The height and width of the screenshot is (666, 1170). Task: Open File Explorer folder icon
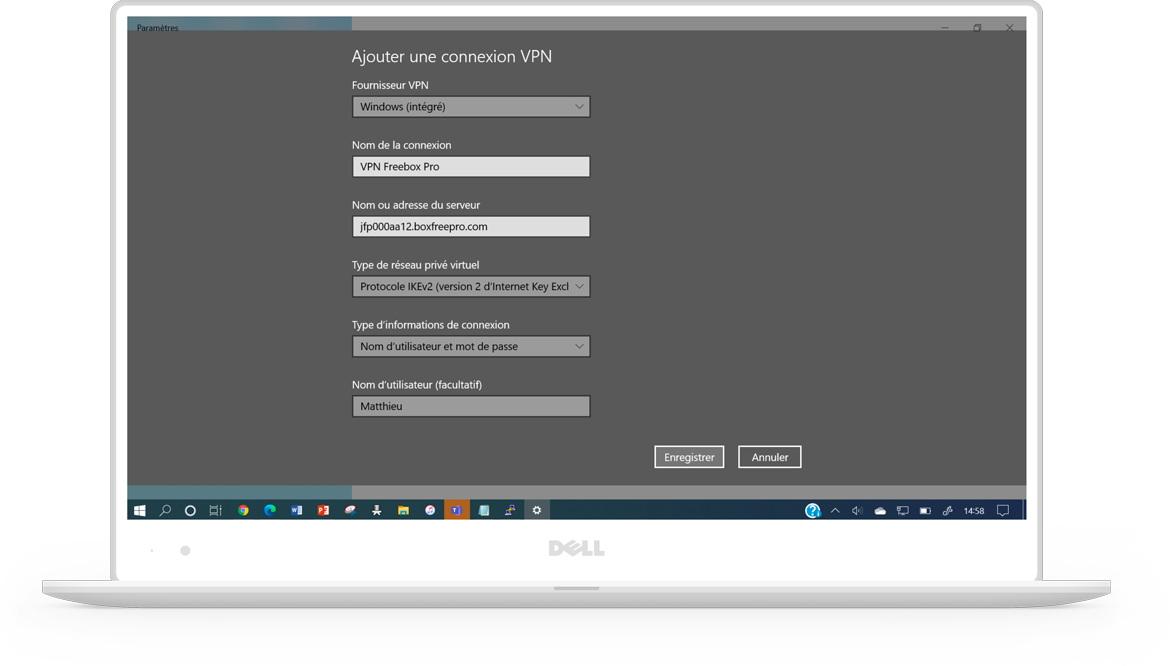tap(403, 510)
